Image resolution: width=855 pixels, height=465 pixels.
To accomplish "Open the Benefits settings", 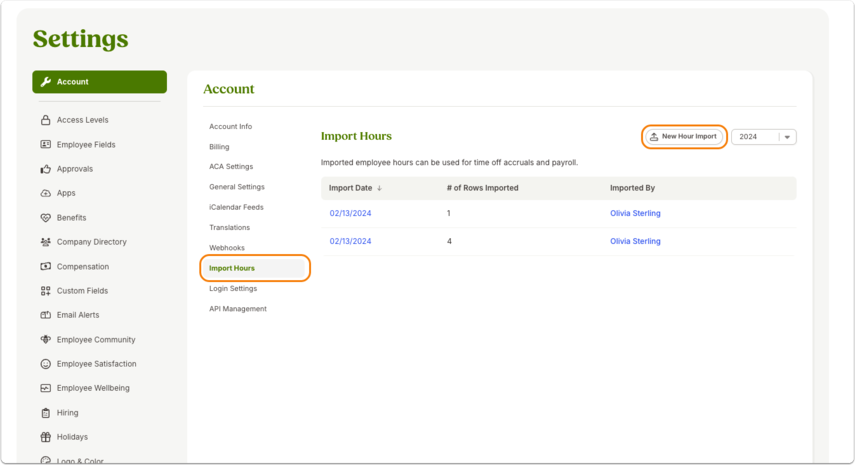I will click(x=71, y=218).
